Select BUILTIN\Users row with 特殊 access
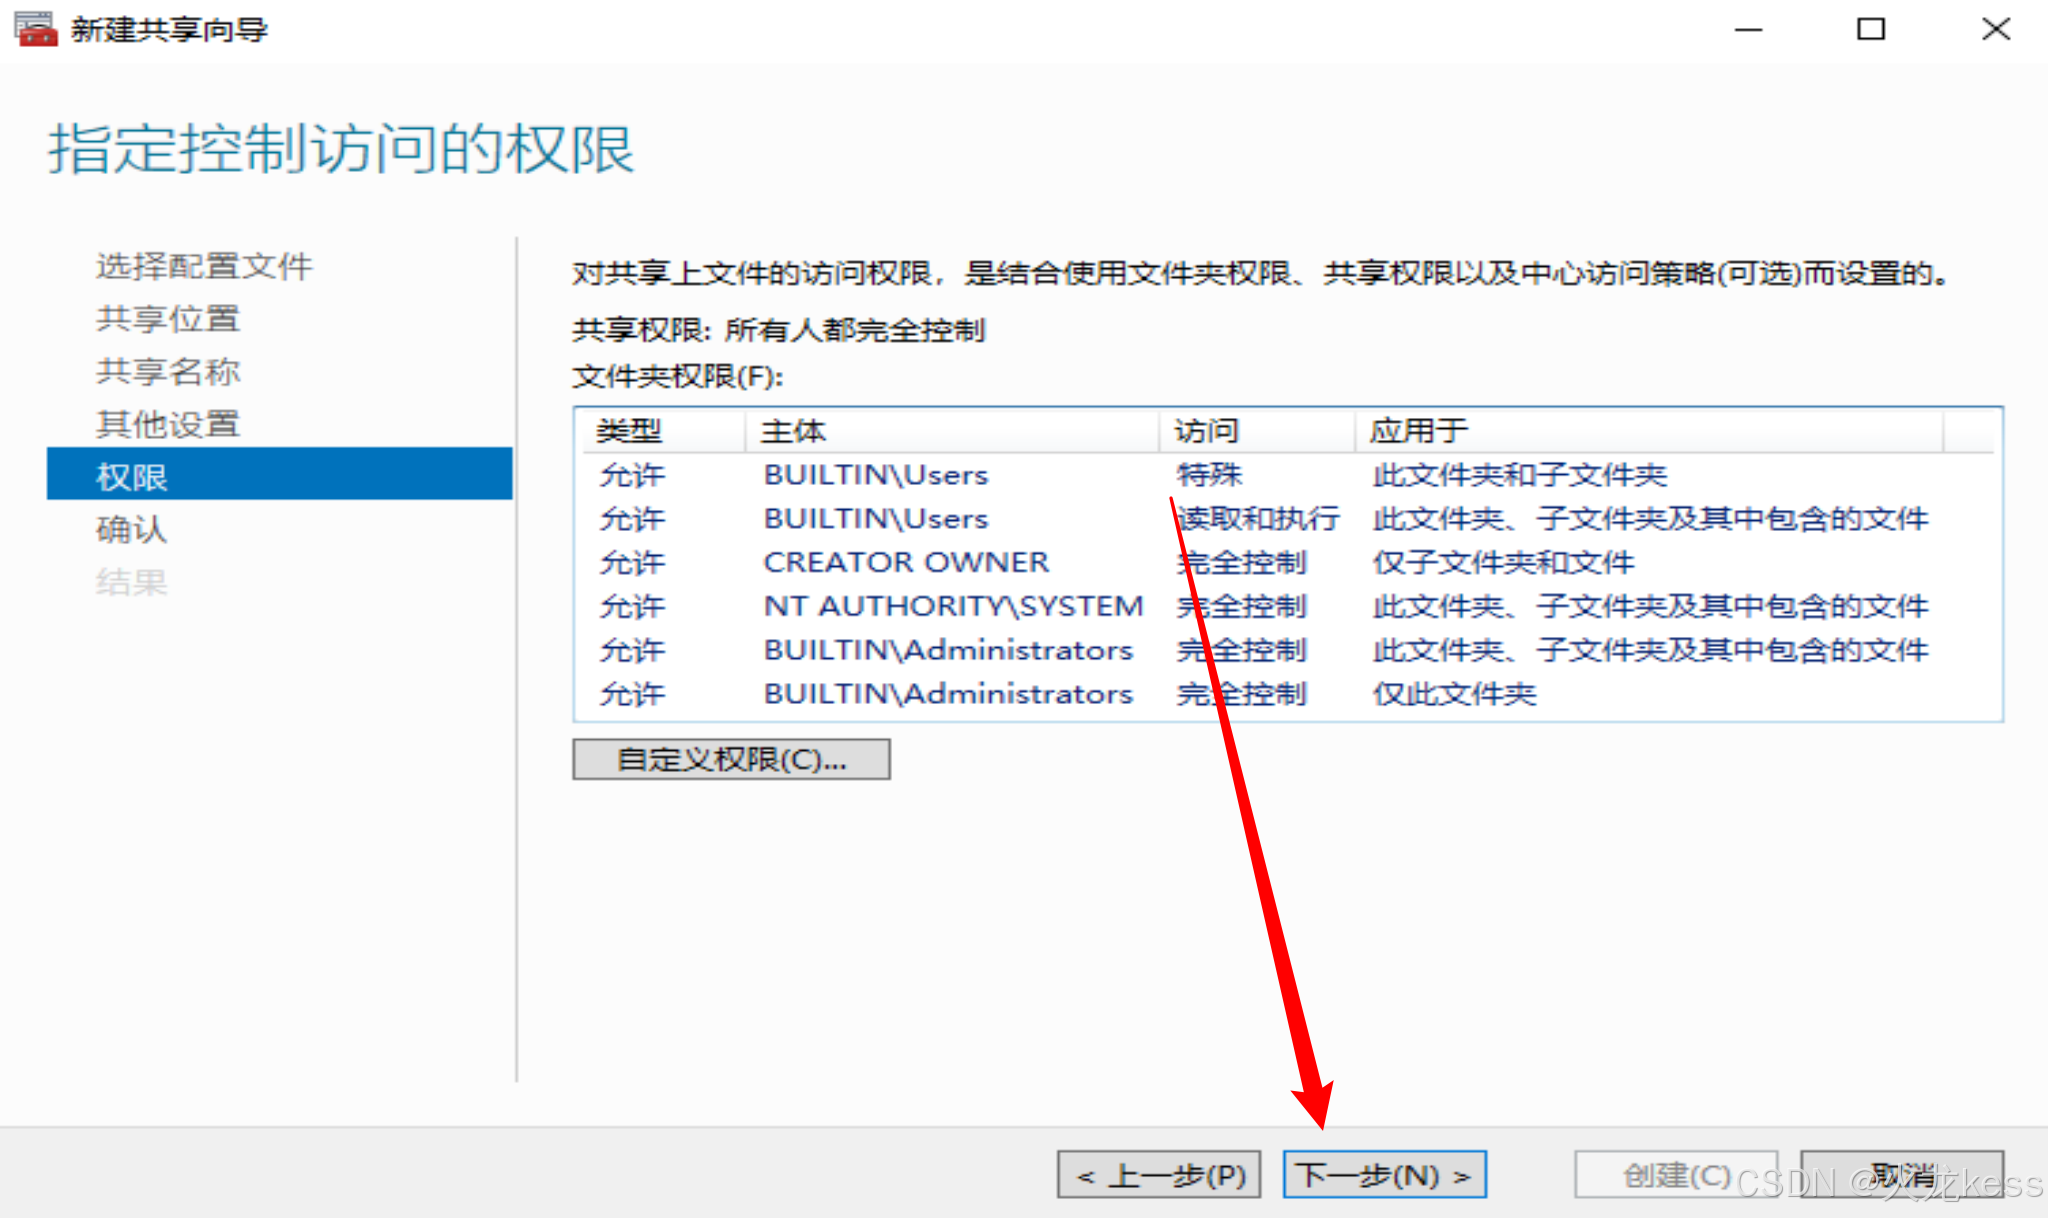 point(875,475)
